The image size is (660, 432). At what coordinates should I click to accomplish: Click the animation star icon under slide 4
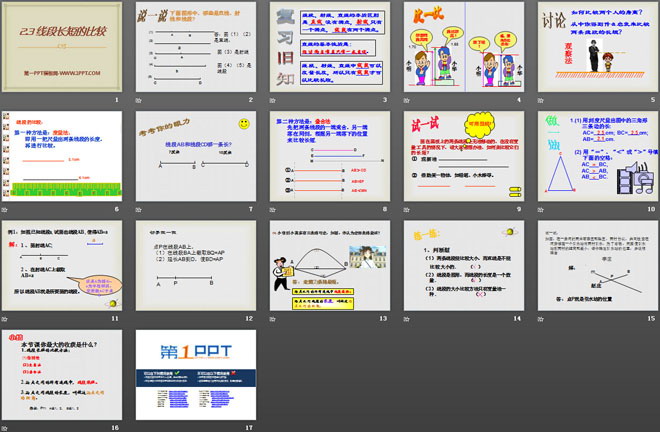pyautogui.click(x=406, y=100)
